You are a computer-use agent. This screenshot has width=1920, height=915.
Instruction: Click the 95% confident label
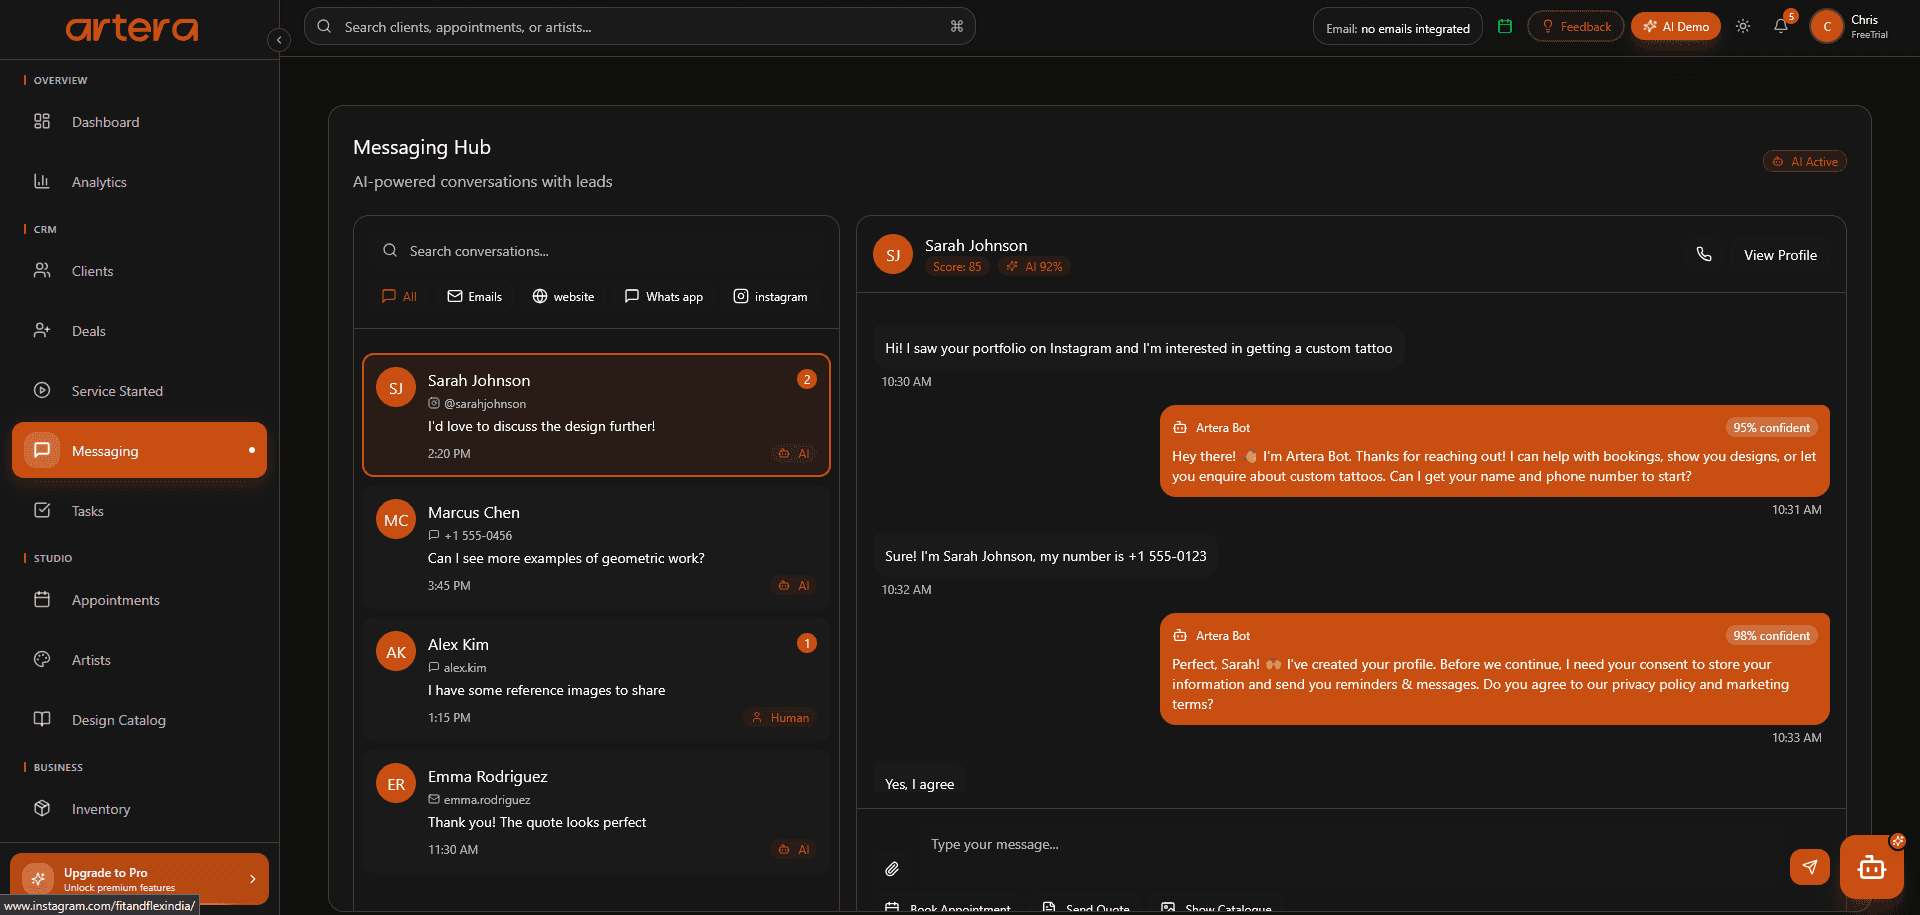1771,428
